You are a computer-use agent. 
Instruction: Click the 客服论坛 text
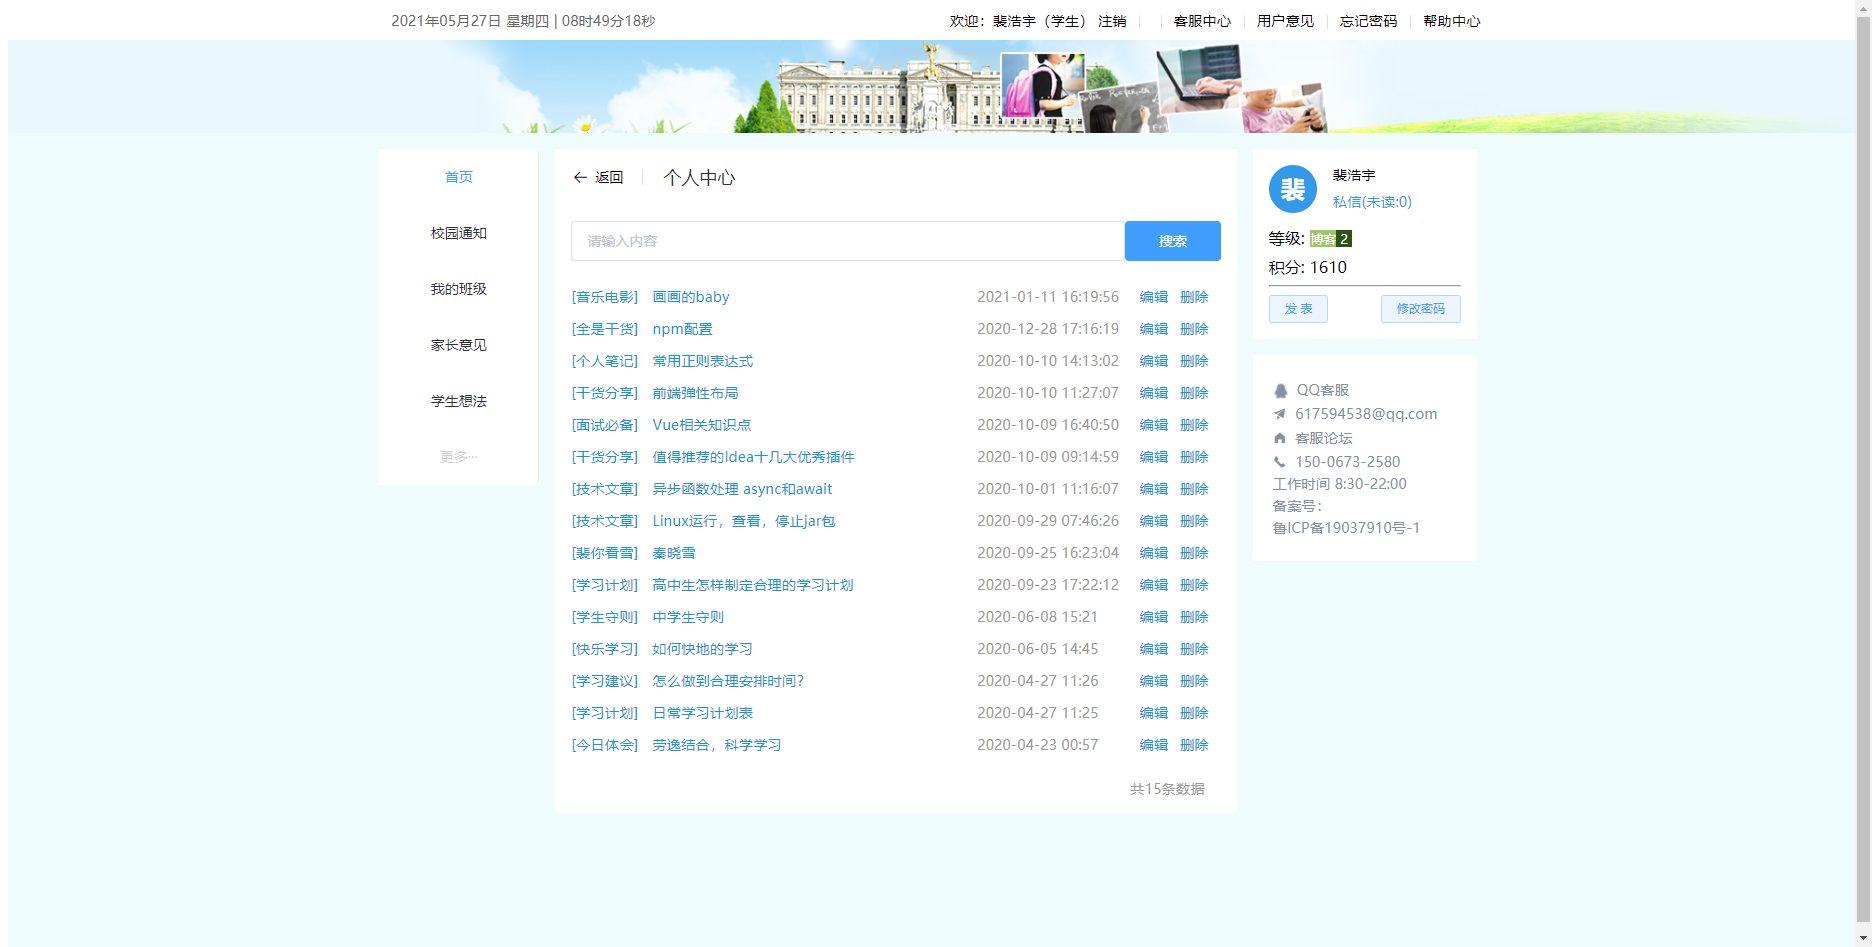(x=1323, y=438)
